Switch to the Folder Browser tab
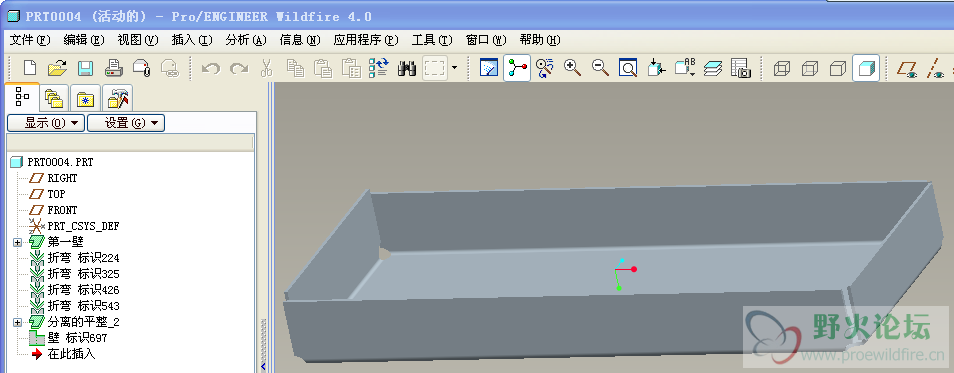 [55, 99]
